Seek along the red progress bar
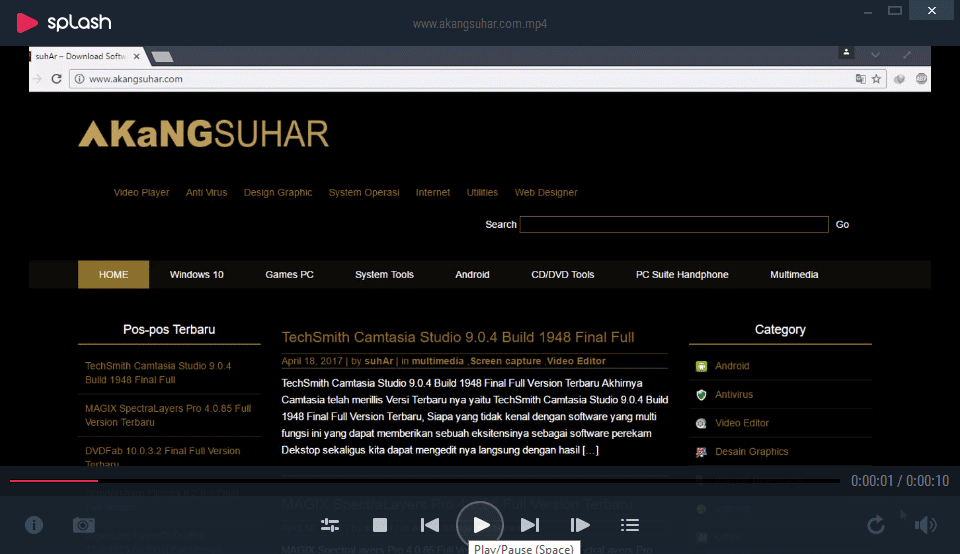This screenshot has width=960, height=554. click(424, 481)
